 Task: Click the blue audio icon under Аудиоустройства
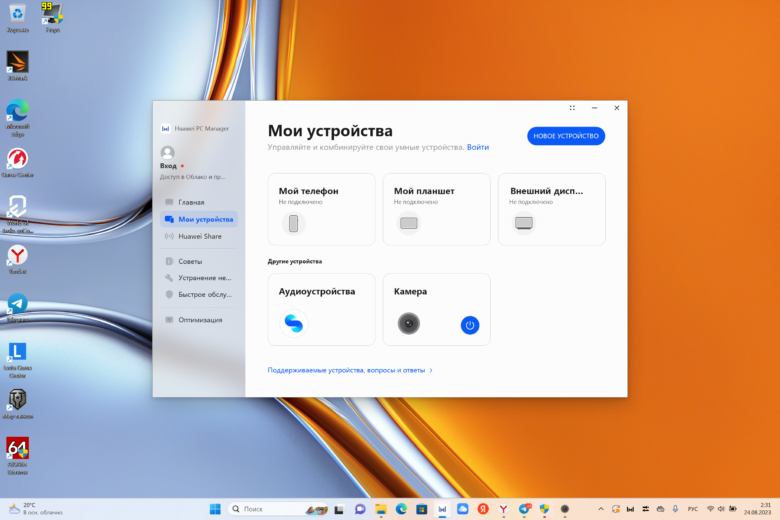(x=293, y=323)
